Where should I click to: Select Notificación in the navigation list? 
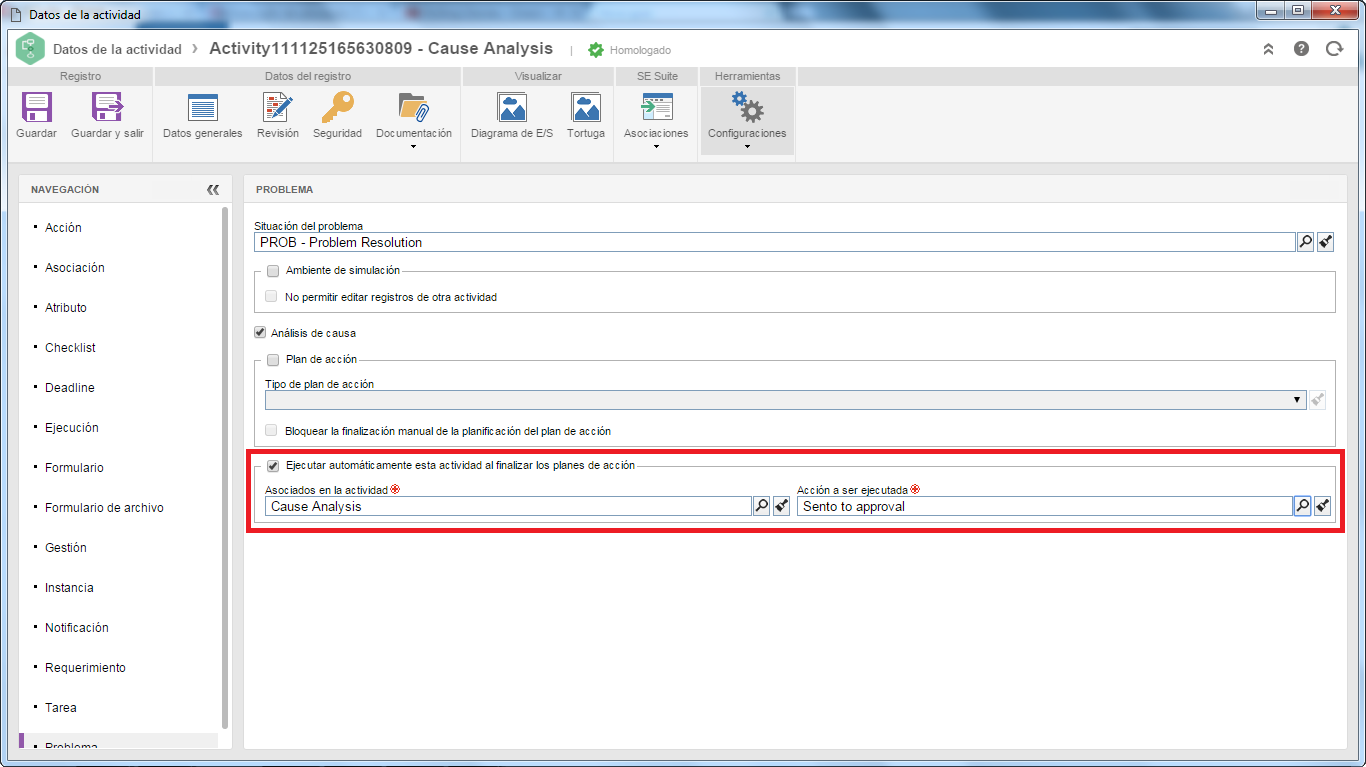pyautogui.click(x=77, y=628)
